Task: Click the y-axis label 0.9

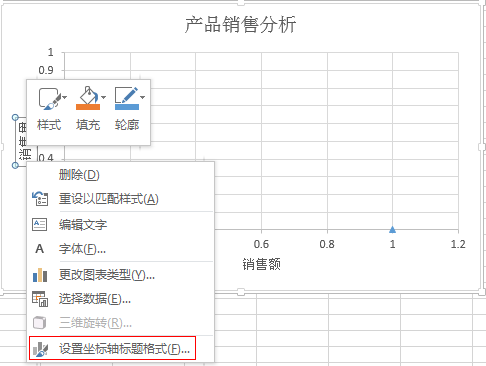Action: [46, 70]
